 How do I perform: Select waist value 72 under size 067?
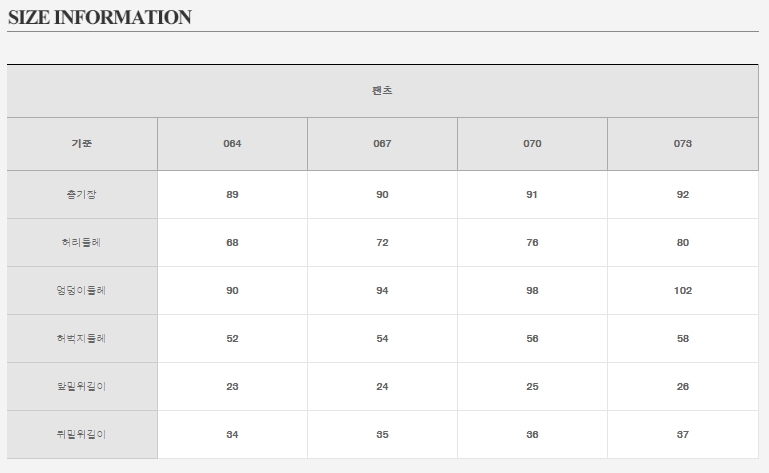382,243
